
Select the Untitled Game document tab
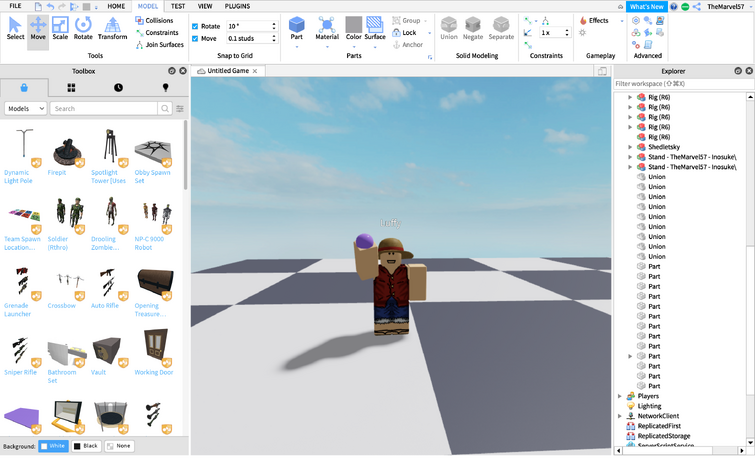click(227, 71)
